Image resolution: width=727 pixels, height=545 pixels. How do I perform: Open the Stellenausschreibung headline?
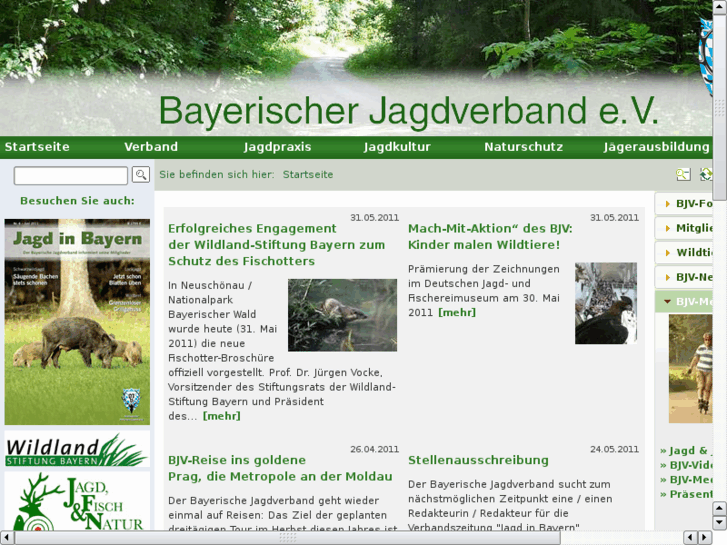[478, 460]
